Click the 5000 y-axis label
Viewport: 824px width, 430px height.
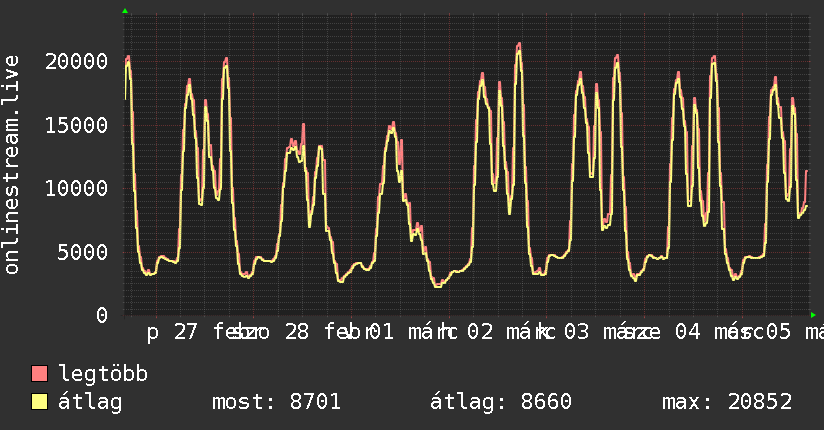tap(83, 252)
